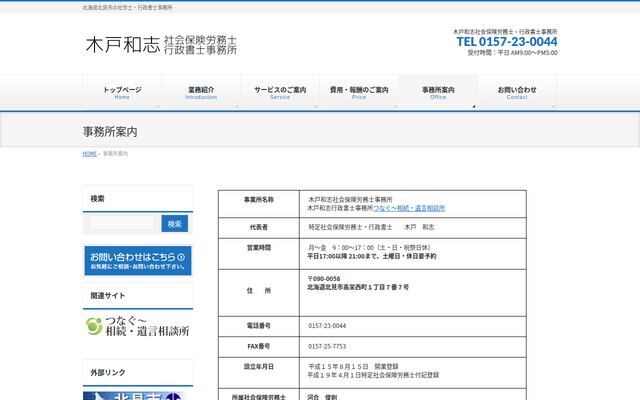The width and height of the screenshot is (640, 400).
Task: Click the 外部リンク sidebar heading
Action: (108, 372)
